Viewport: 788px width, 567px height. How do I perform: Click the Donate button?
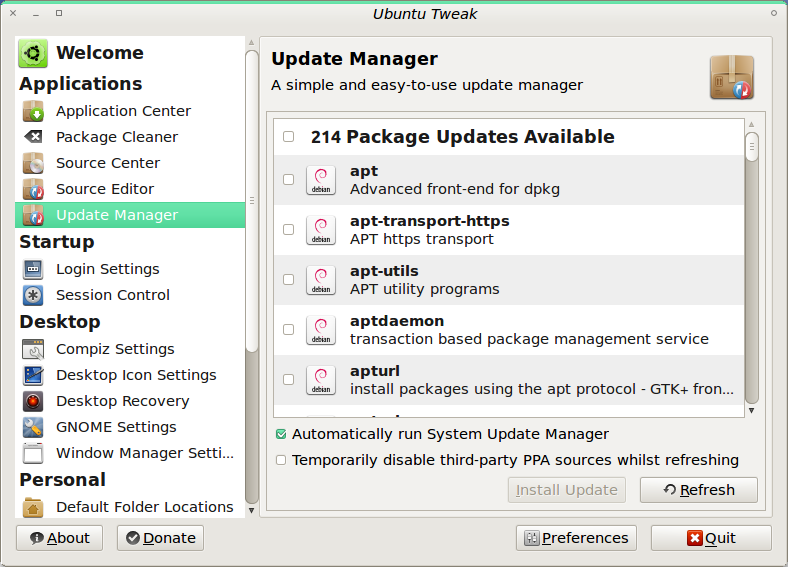[160, 538]
